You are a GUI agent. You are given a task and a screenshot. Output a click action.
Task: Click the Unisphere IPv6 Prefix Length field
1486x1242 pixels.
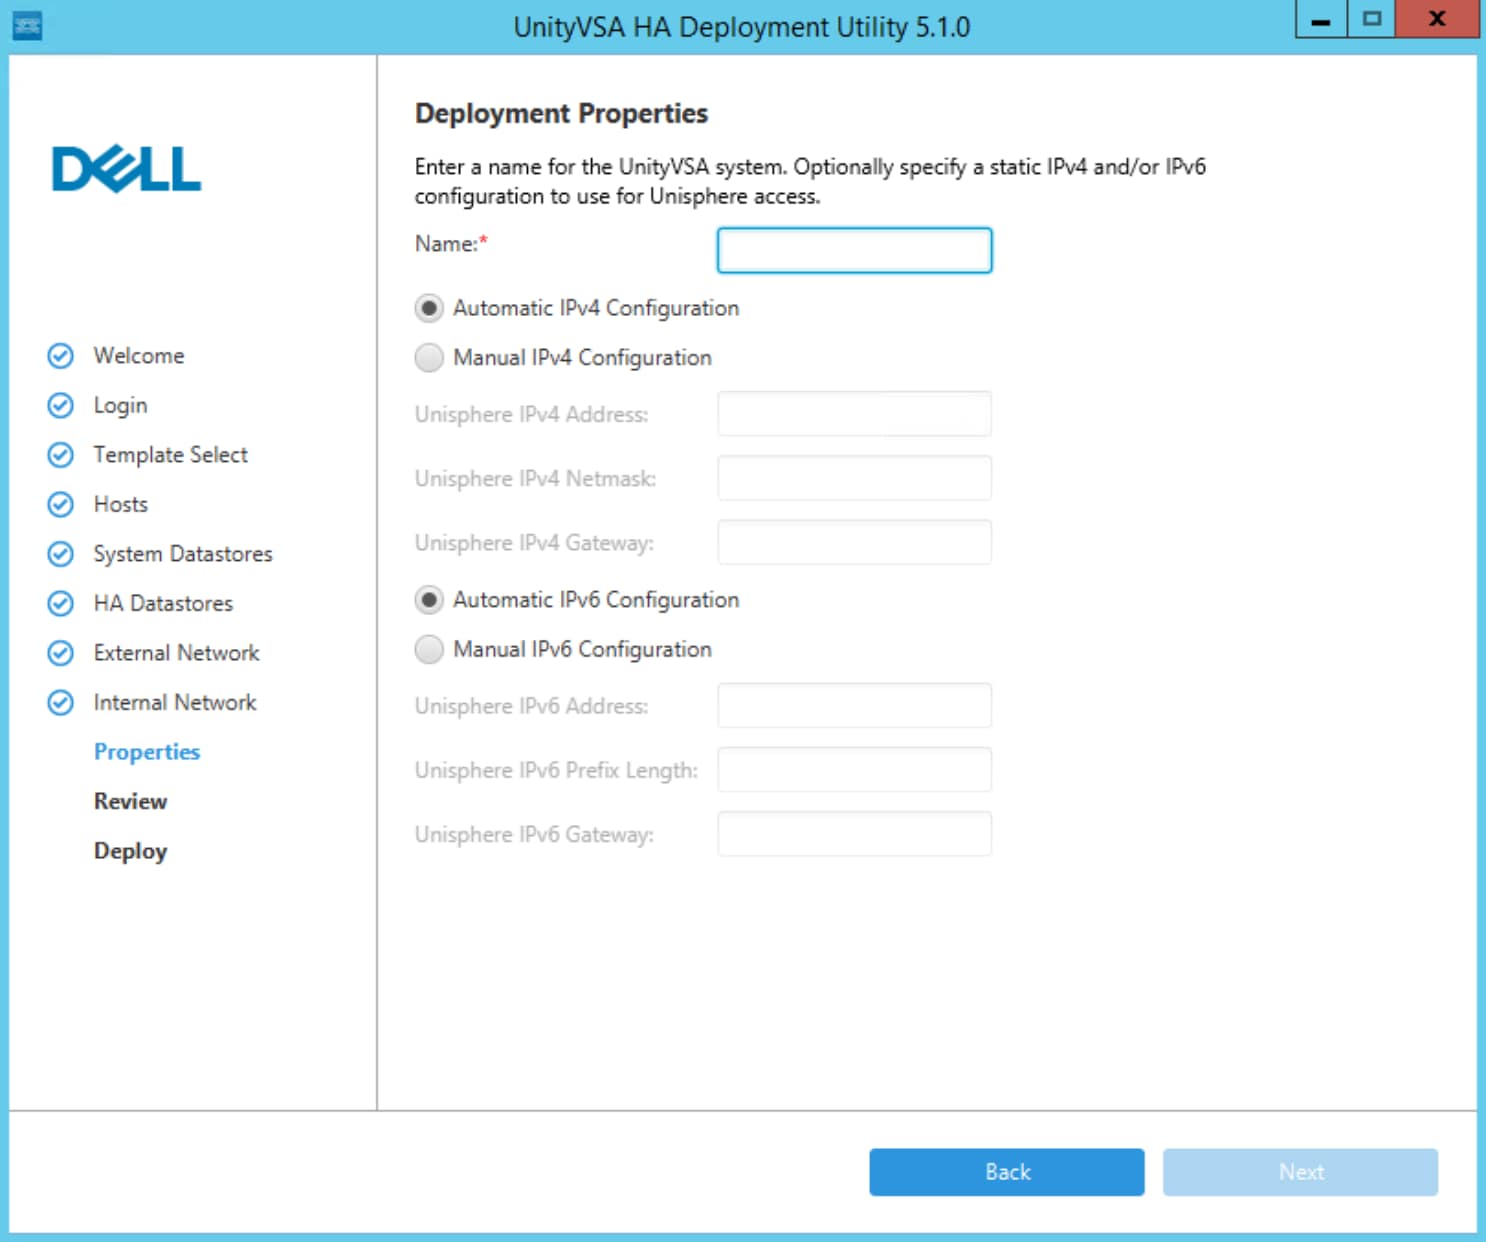click(855, 770)
